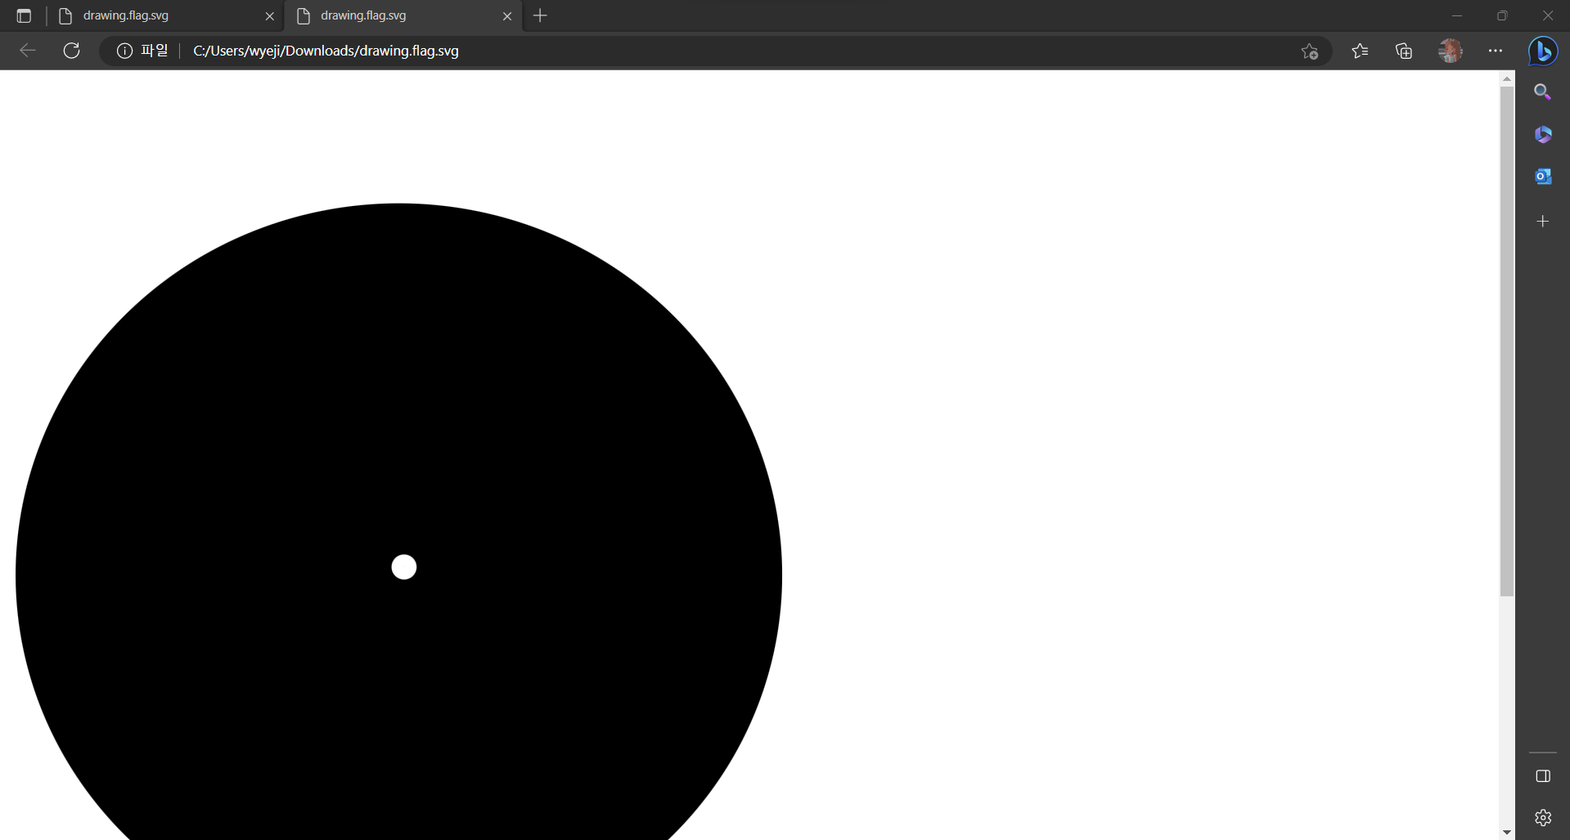The image size is (1570, 840).
Task: Open the Favorites list
Action: point(1359,51)
